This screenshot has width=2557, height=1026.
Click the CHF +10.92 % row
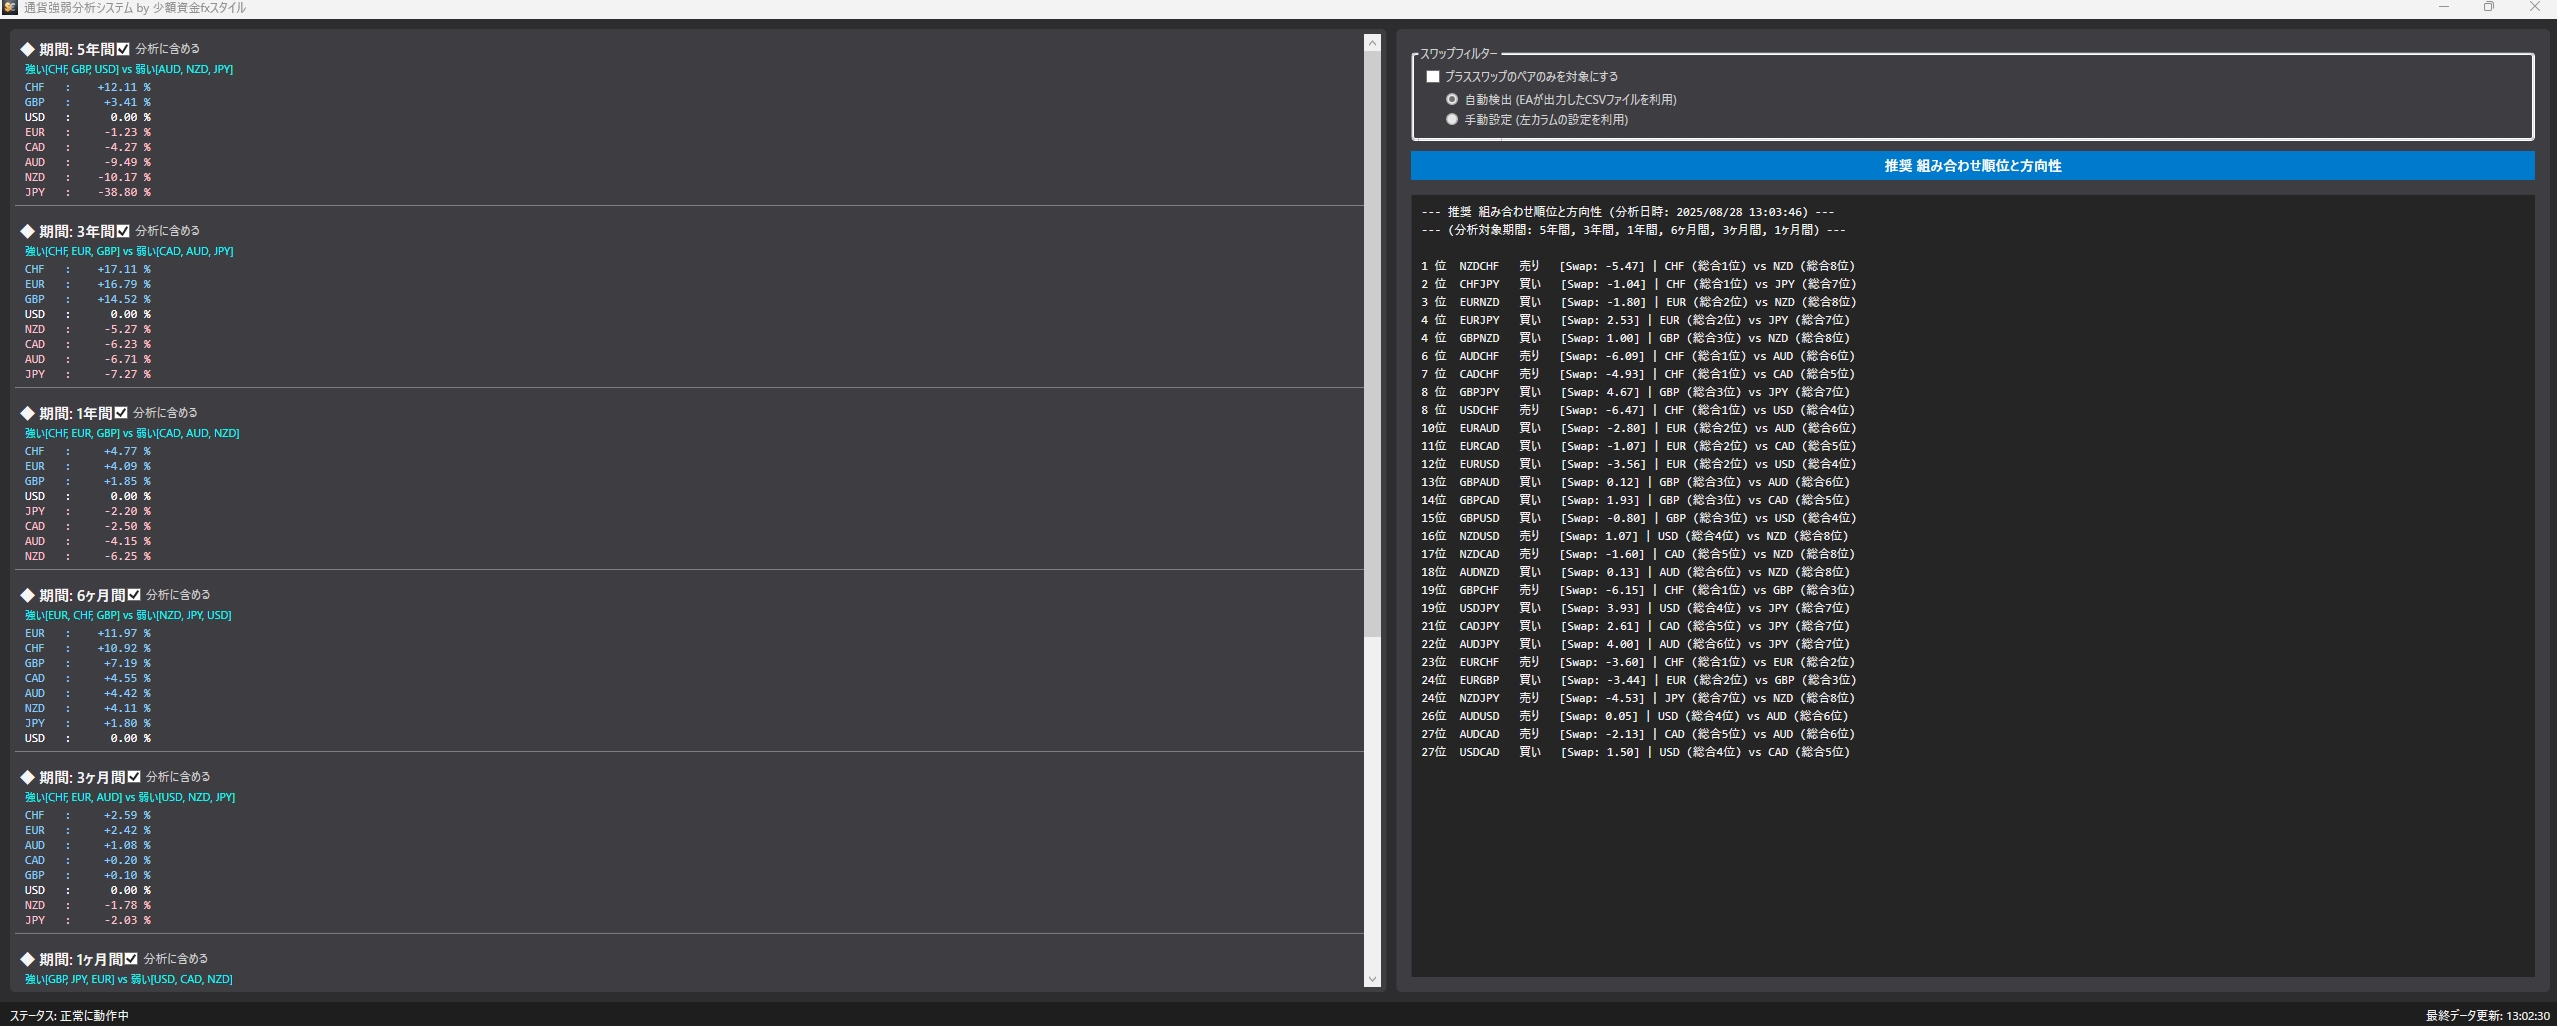pos(88,648)
